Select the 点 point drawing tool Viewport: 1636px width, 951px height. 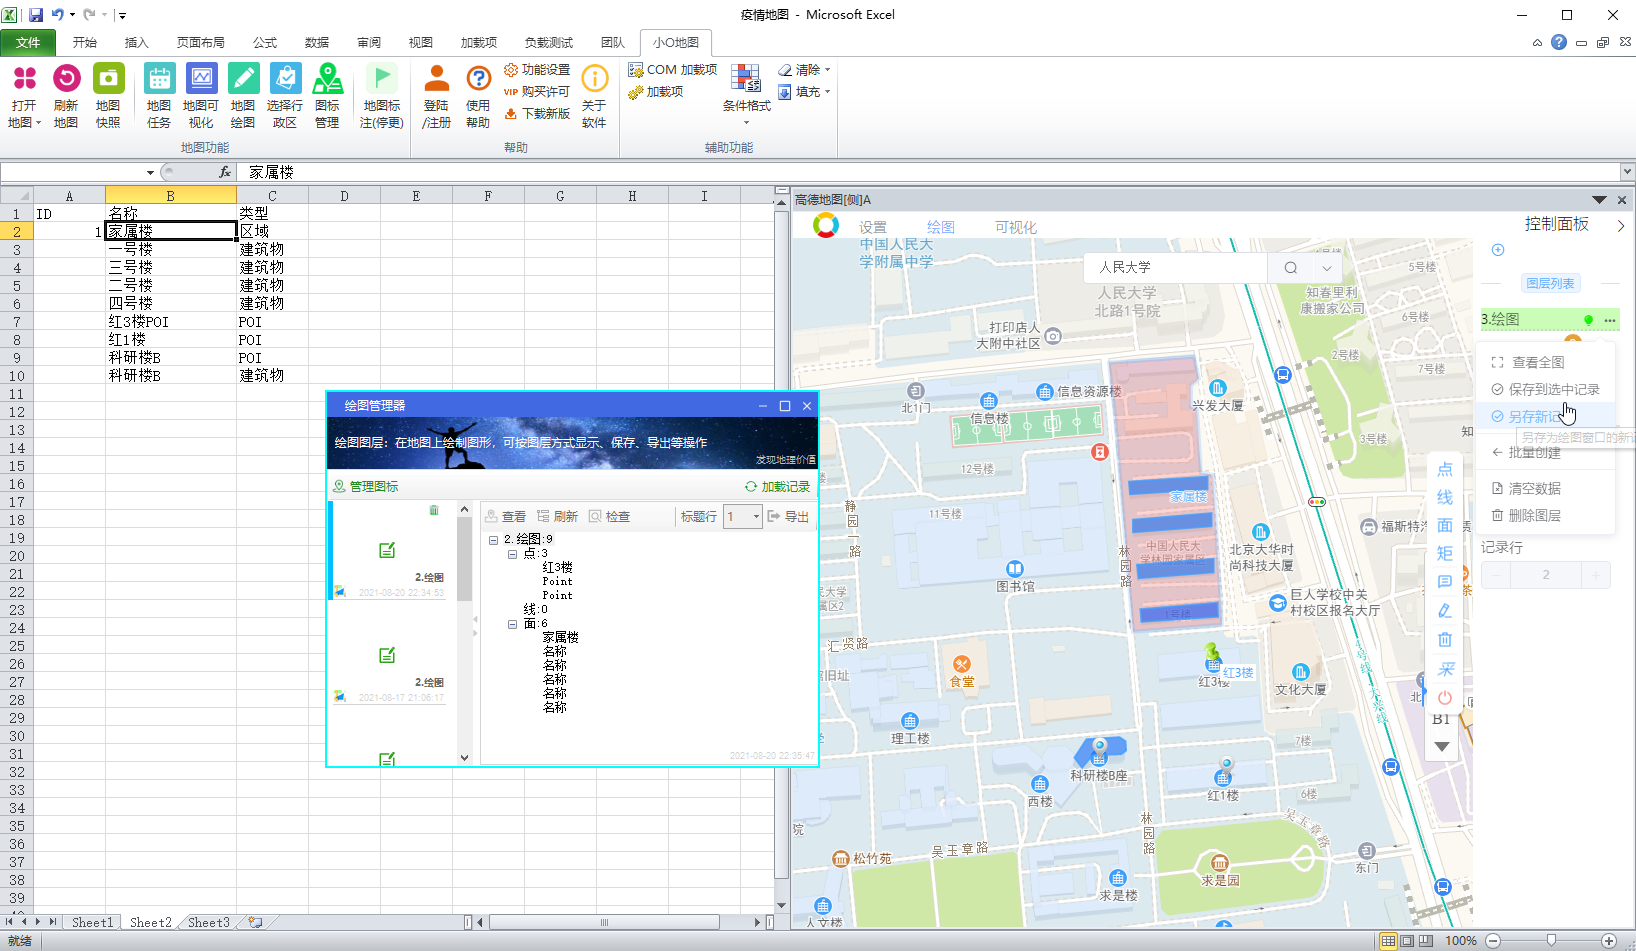point(1445,469)
